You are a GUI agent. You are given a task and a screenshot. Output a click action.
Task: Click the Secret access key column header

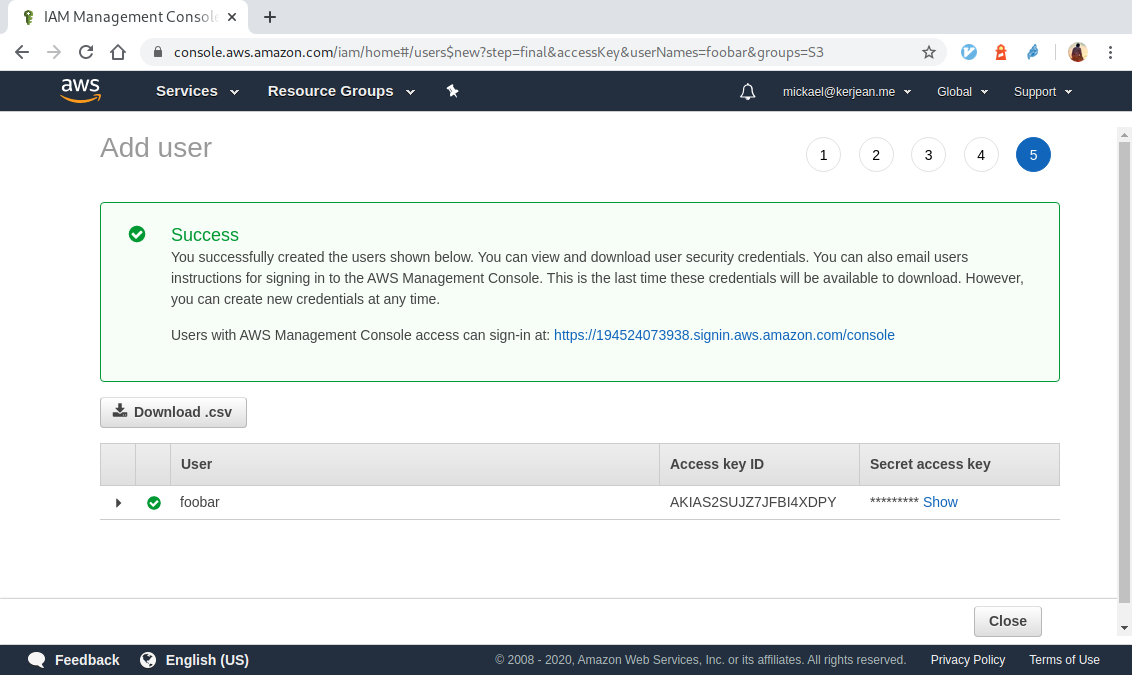click(959, 464)
